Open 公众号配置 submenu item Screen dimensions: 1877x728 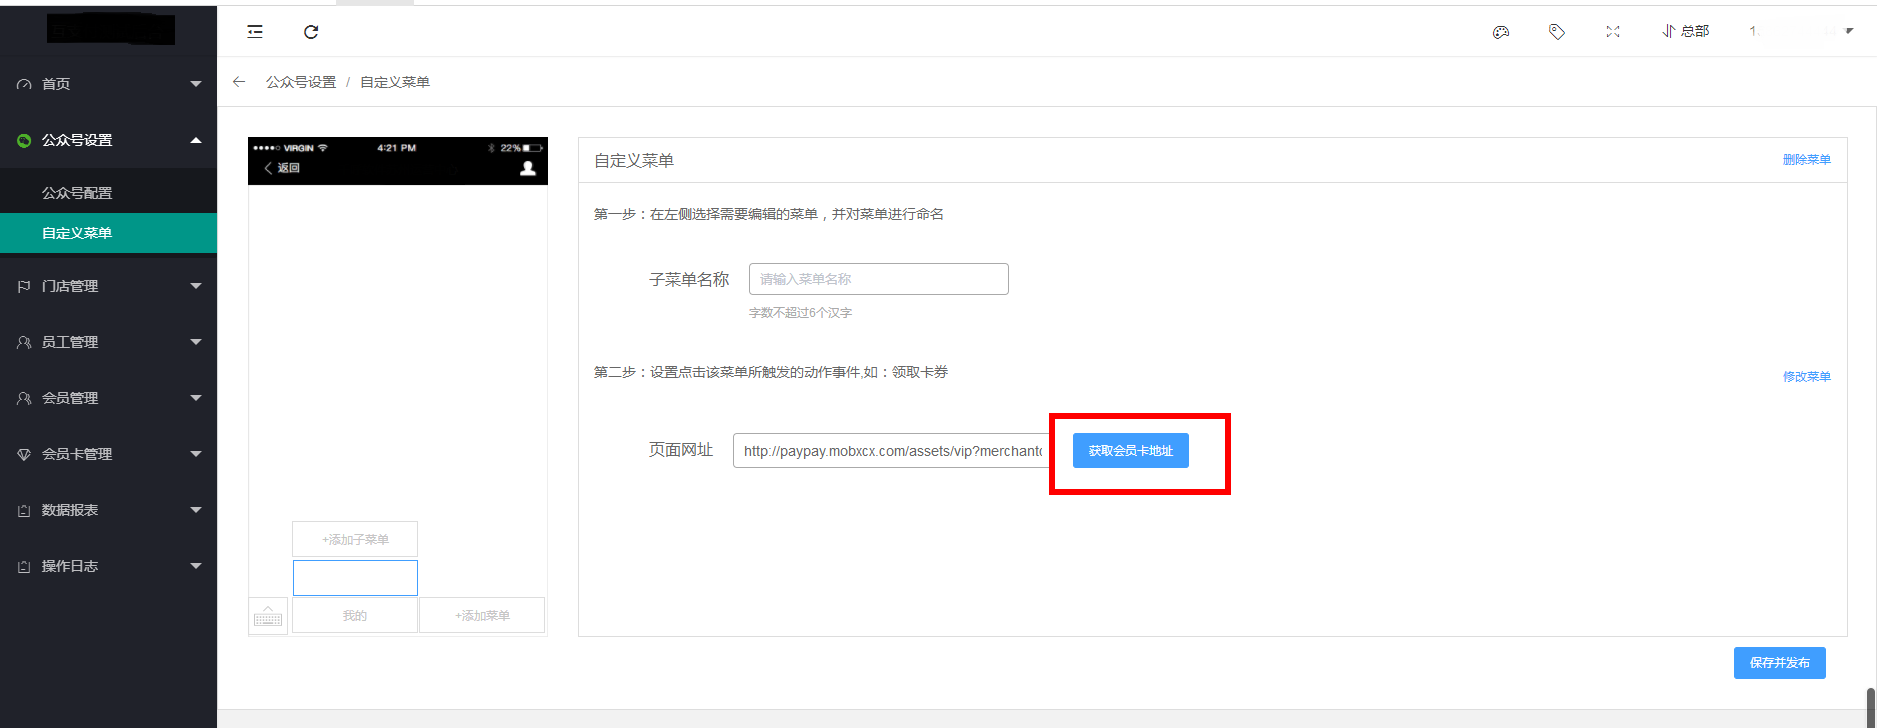point(108,193)
